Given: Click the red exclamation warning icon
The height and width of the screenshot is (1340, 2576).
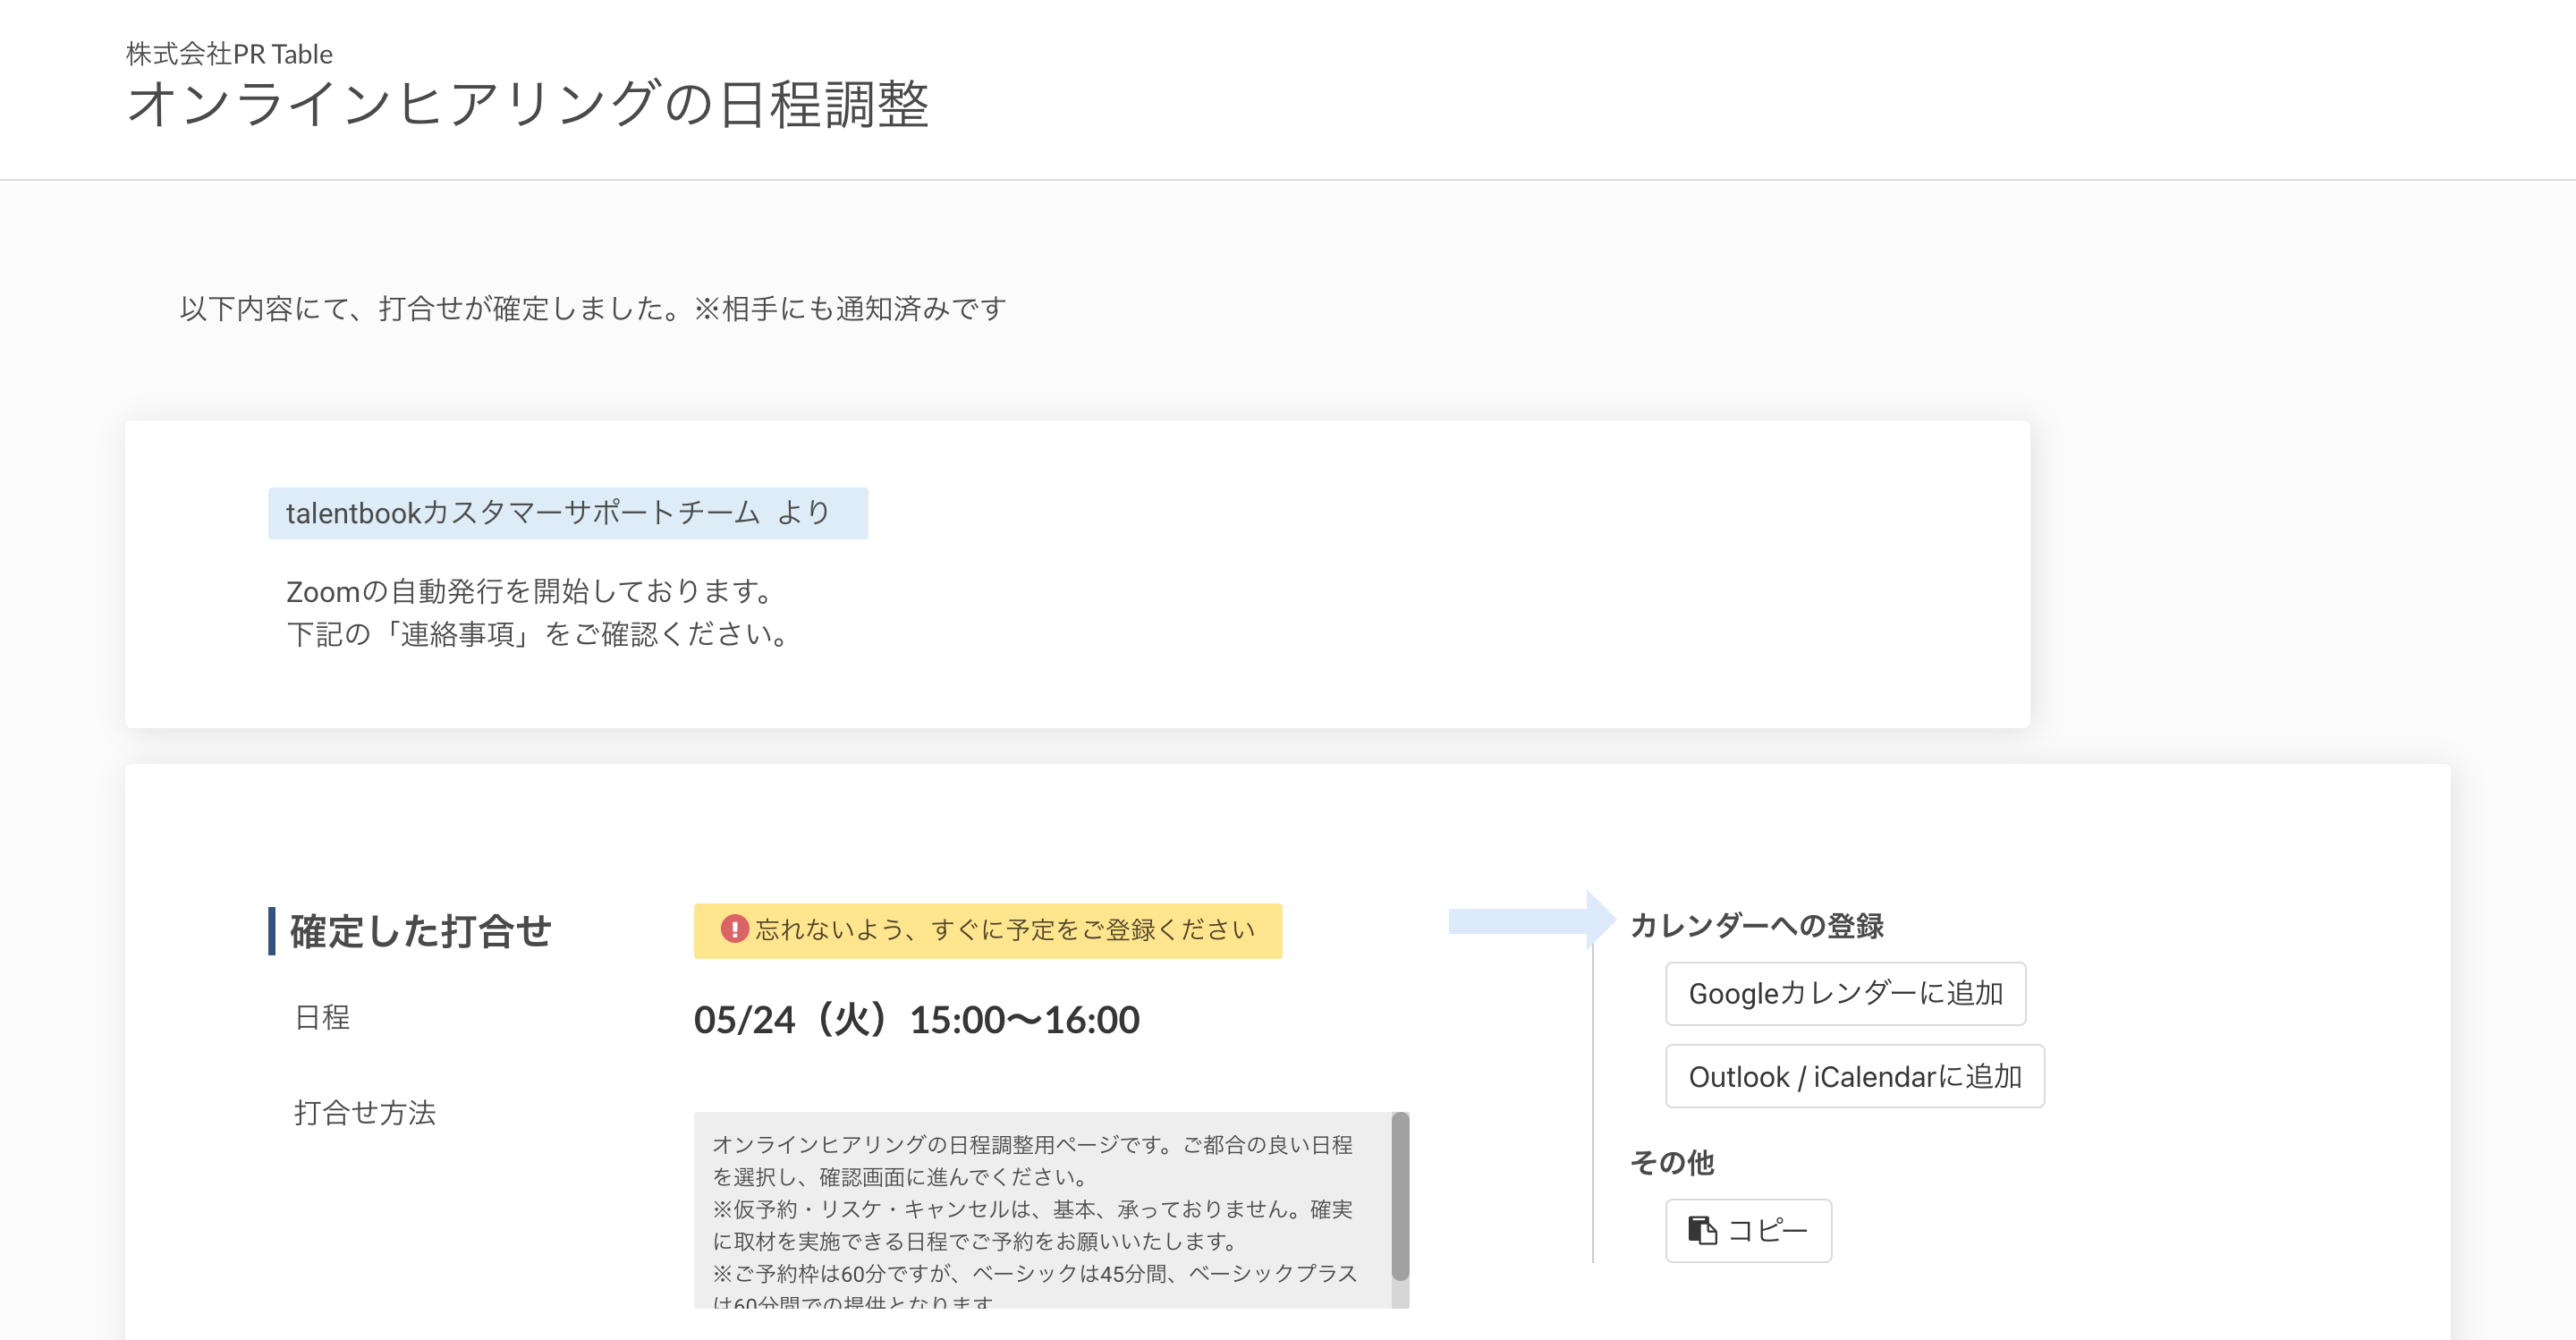Looking at the screenshot, I should click(734, 929).
